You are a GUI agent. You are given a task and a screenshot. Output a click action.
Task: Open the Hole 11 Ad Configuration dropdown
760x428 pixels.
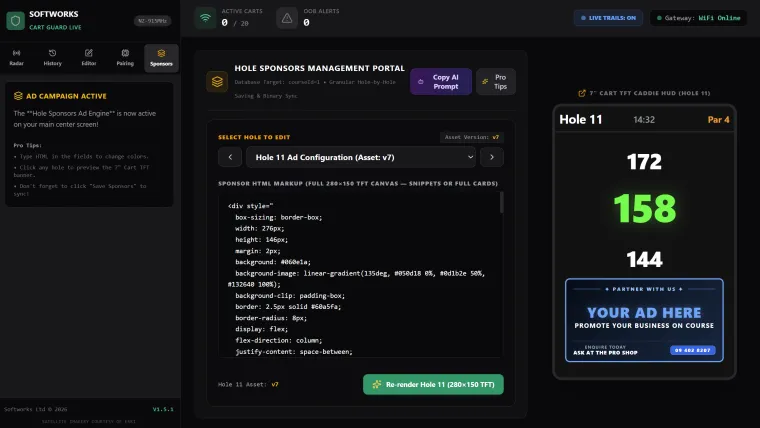(x=361, y=157)
